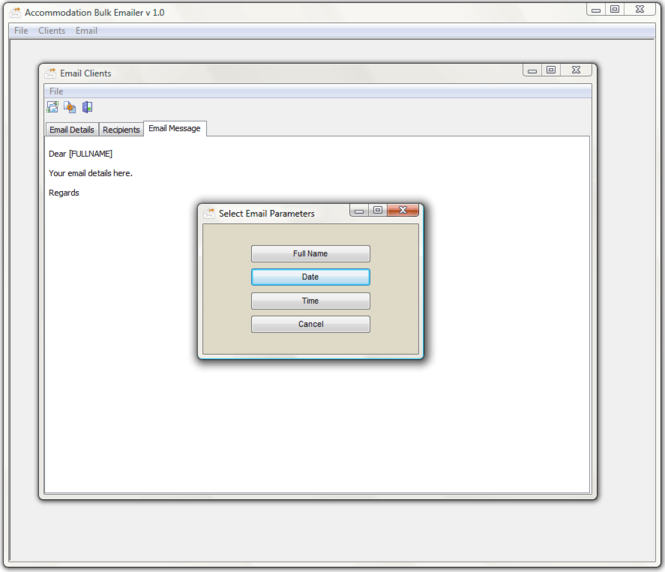The image size is (665, 572).
Task: Click the send emails toolbar icon
Action: pyautogui.click(x=53, y=107)
